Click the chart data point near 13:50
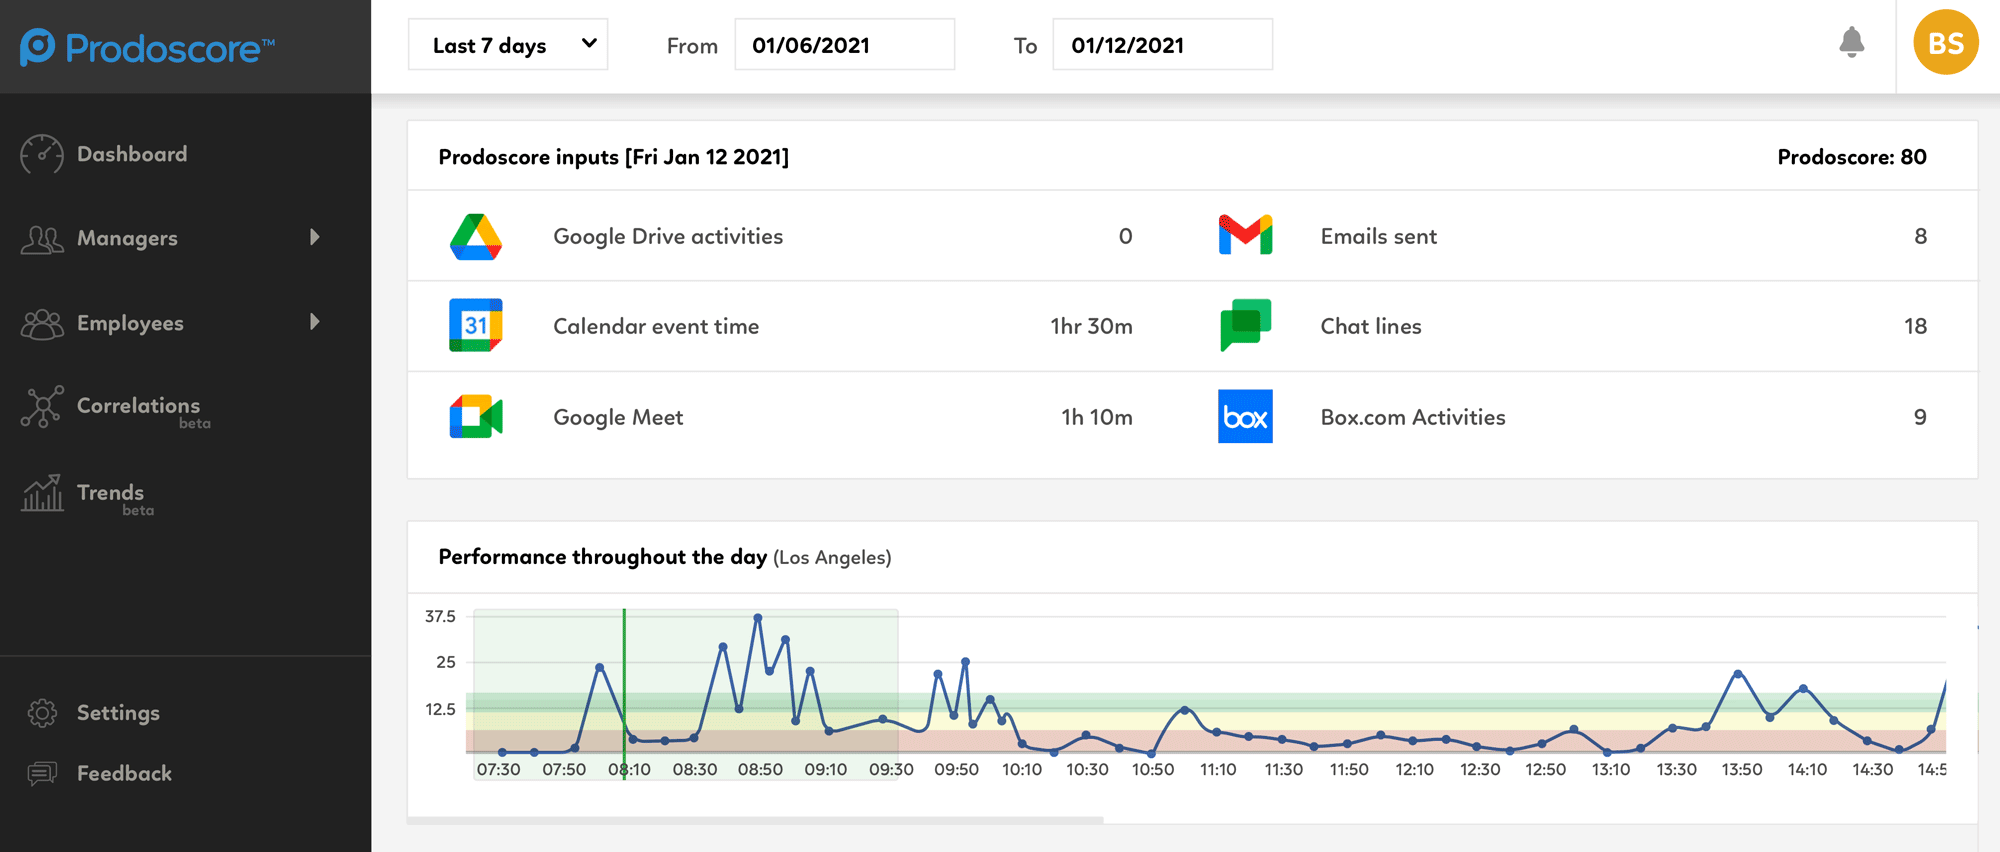 tap(1738, 674)
